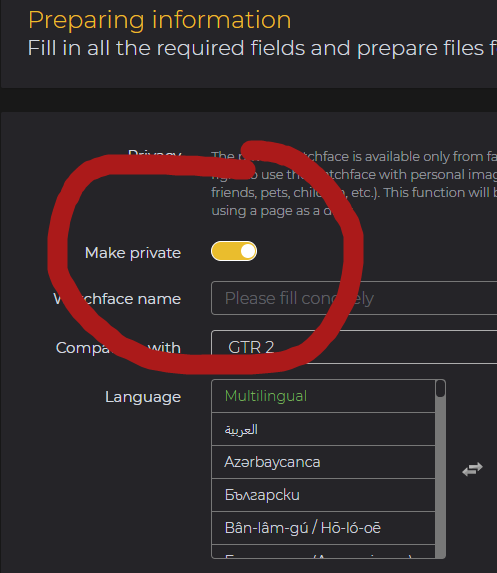497x573 pixels.
Task: Click the privacy description paragraph
Action: click(x=354, y=183)
